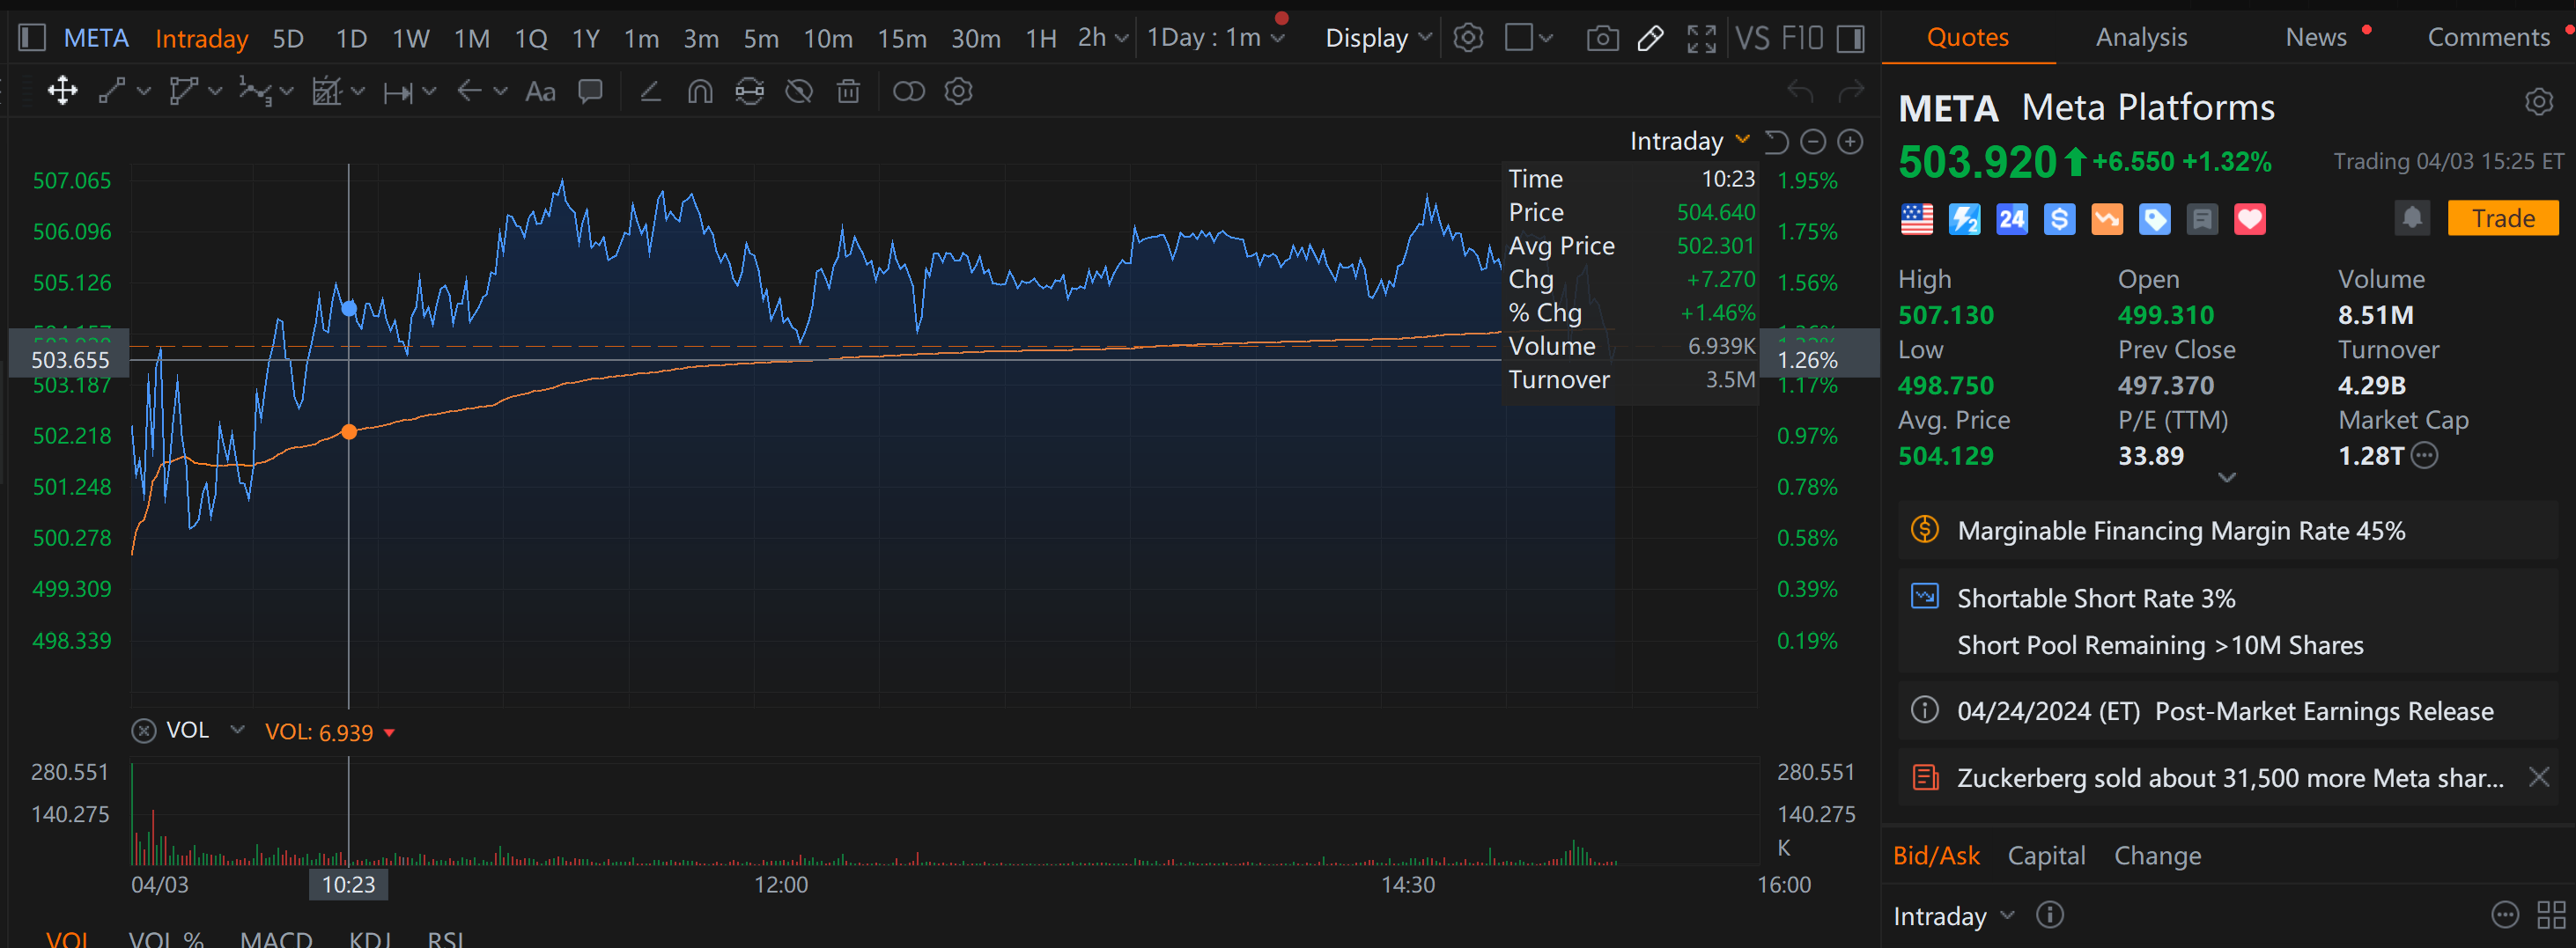
Task: Select the arrow annotation tool
Action: [469, 91]
